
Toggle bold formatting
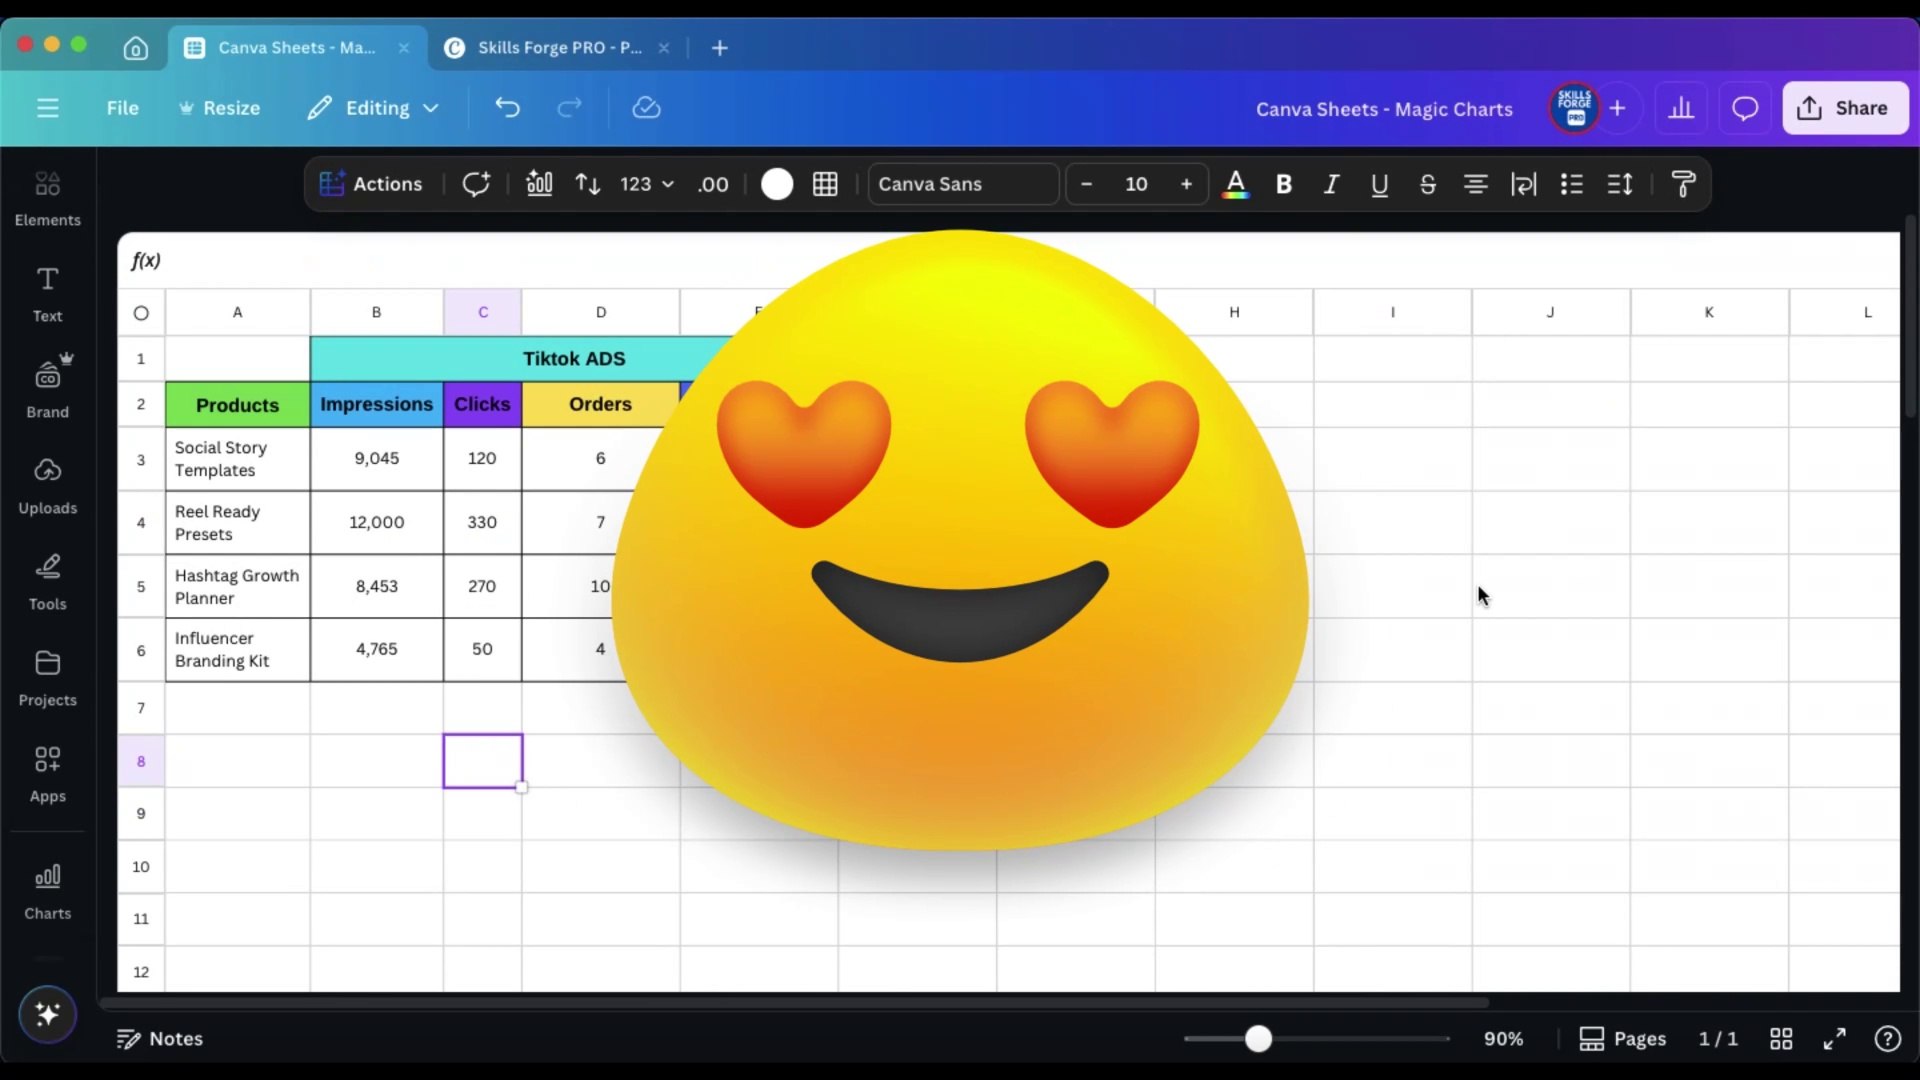(1284, 184)
